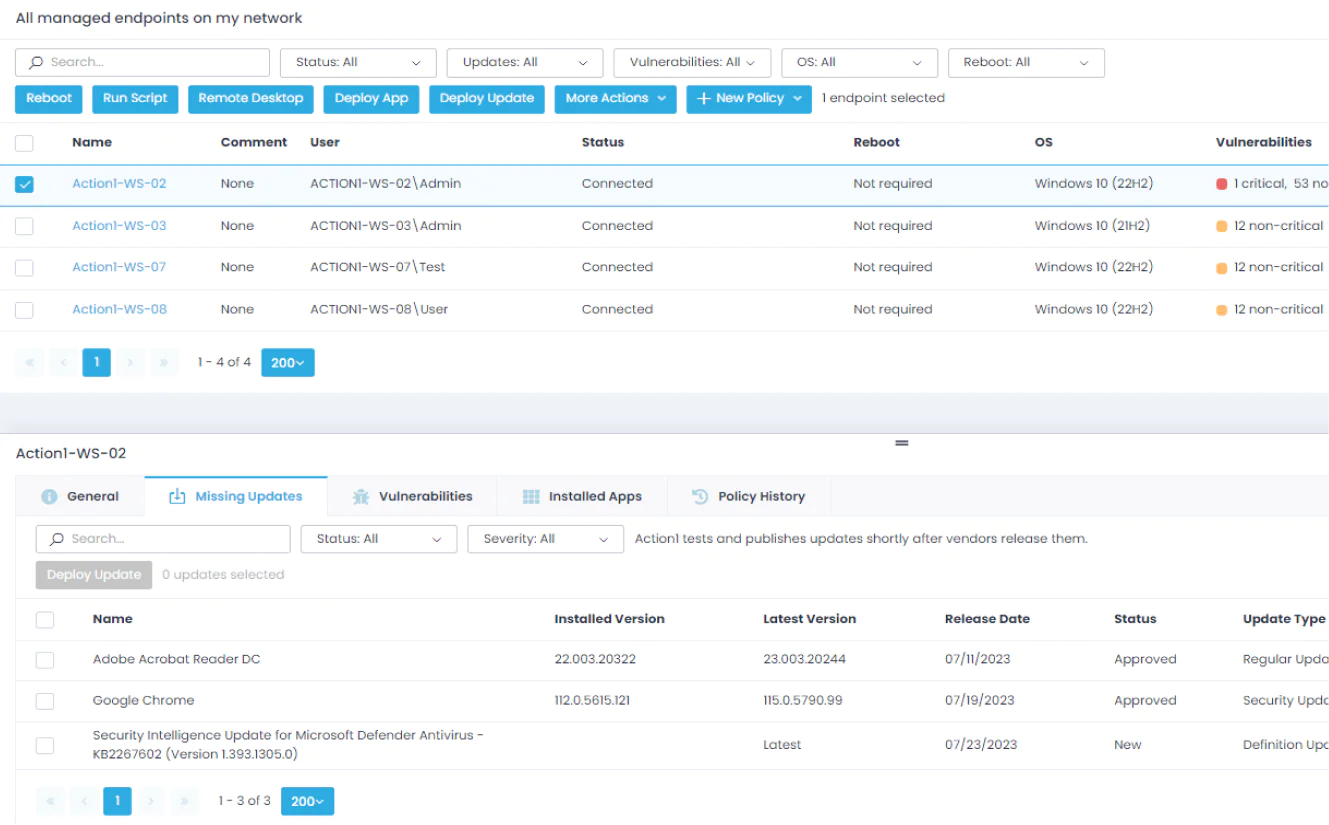This screenshot has width=1329, height=825.
Task: Click orange vulnerability indicator for Action1-WS-07
Action: (1221, 268)
